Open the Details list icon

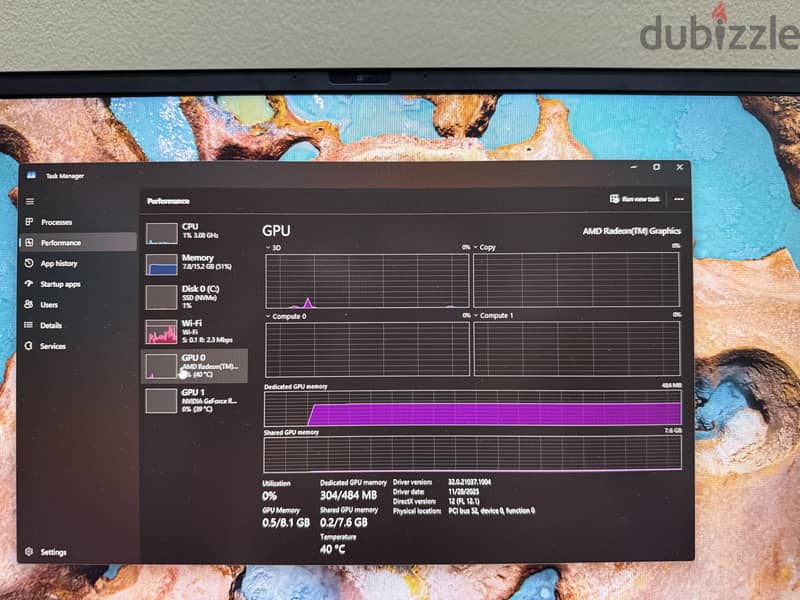point(29,325)
